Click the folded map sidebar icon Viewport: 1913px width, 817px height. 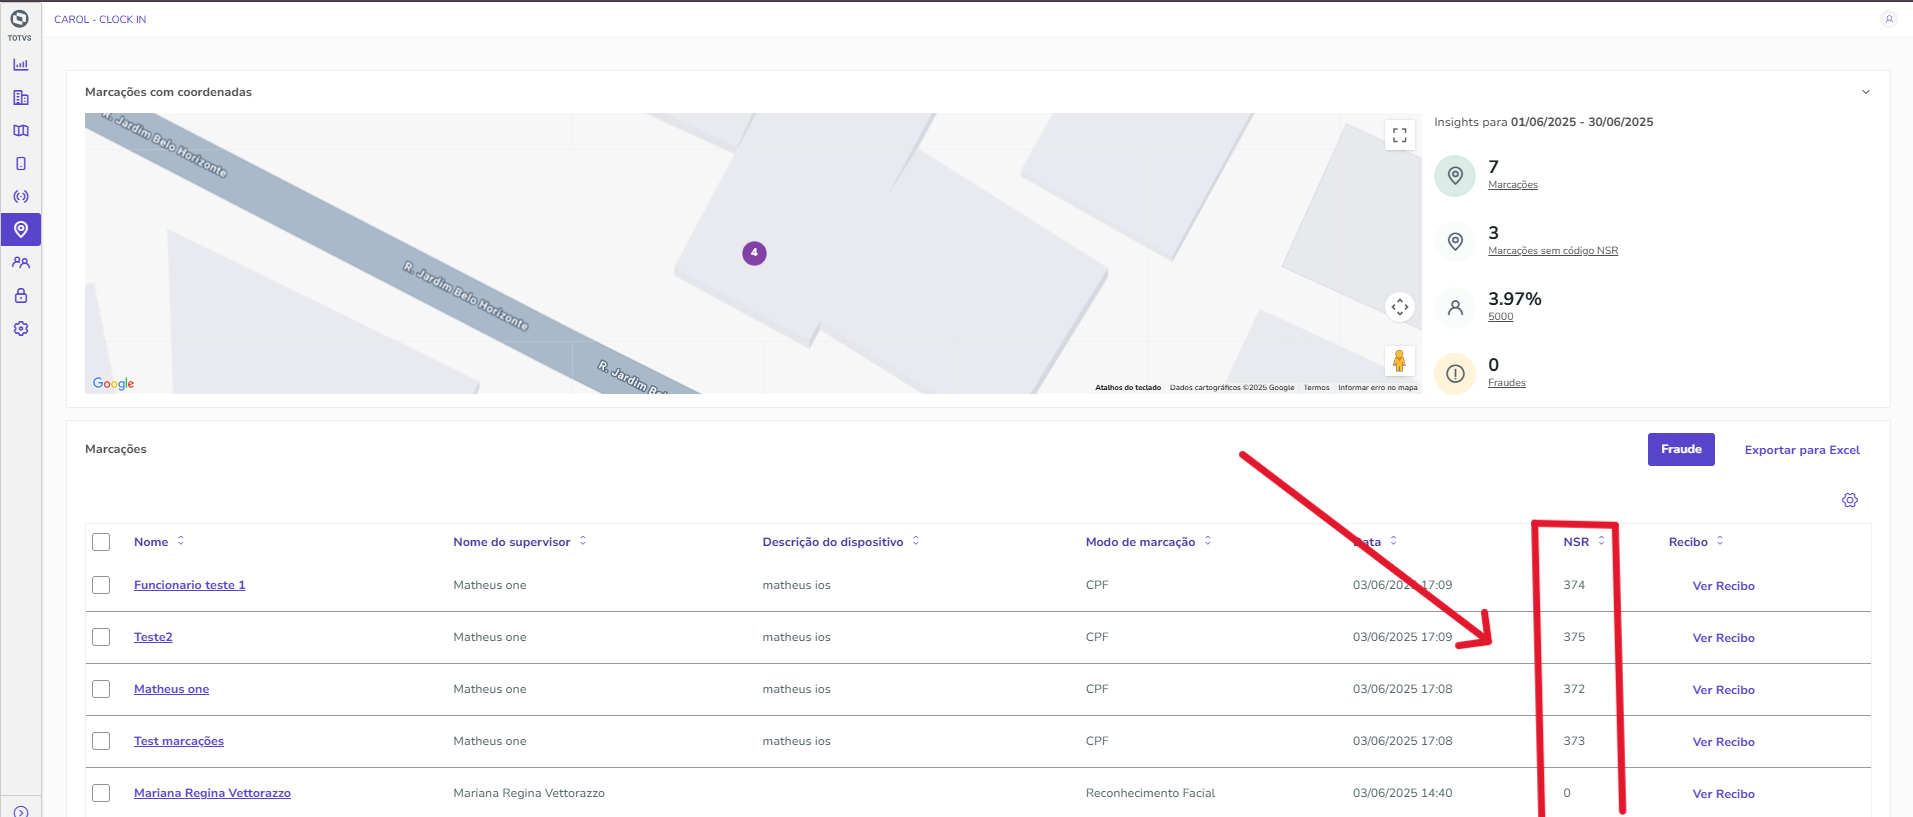tap(20, 131)
